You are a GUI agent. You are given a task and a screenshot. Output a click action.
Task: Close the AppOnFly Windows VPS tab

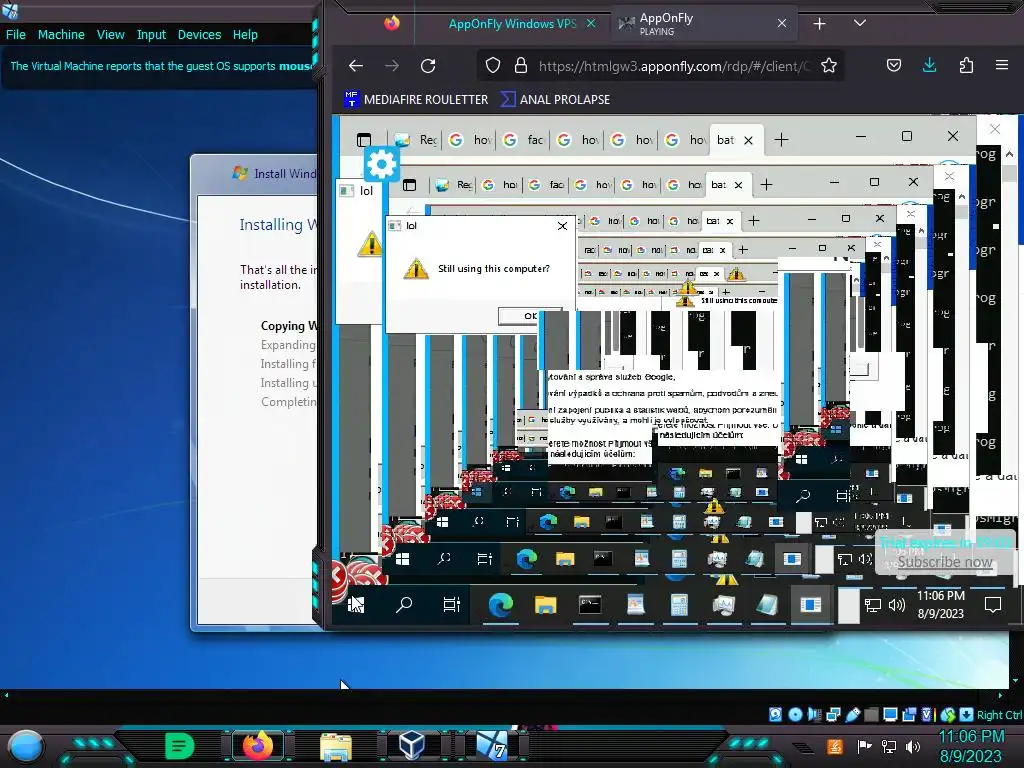click(x=591, y=24)
